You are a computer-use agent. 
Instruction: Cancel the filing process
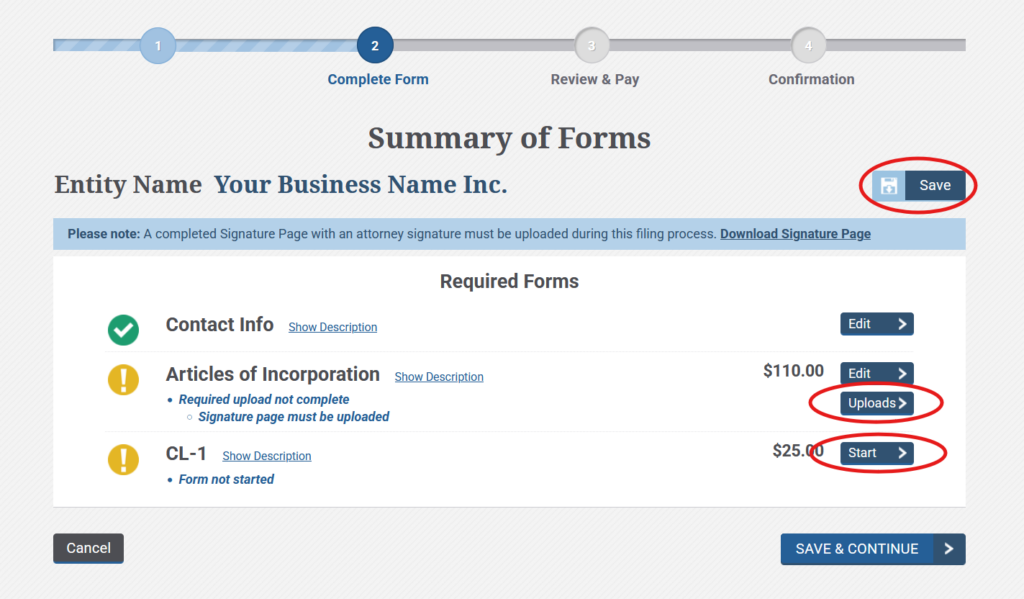point(88,548)
